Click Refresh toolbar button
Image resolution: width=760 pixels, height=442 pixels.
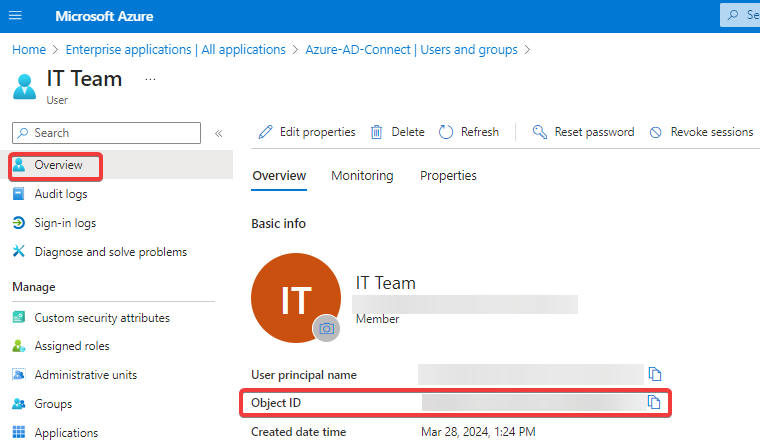(x=469, y=132)
